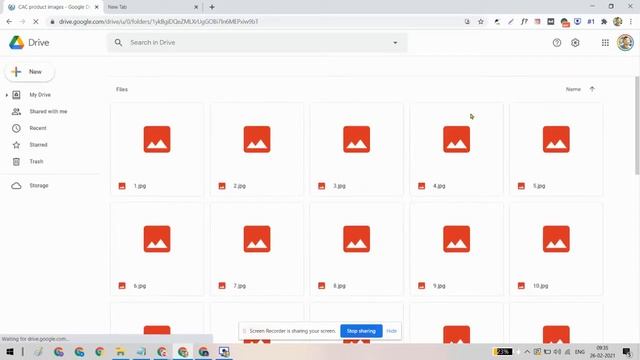Click the search magnifier icon
This screenshot has height=360, width=640.
pyautogui.click(x=118, y=42)
